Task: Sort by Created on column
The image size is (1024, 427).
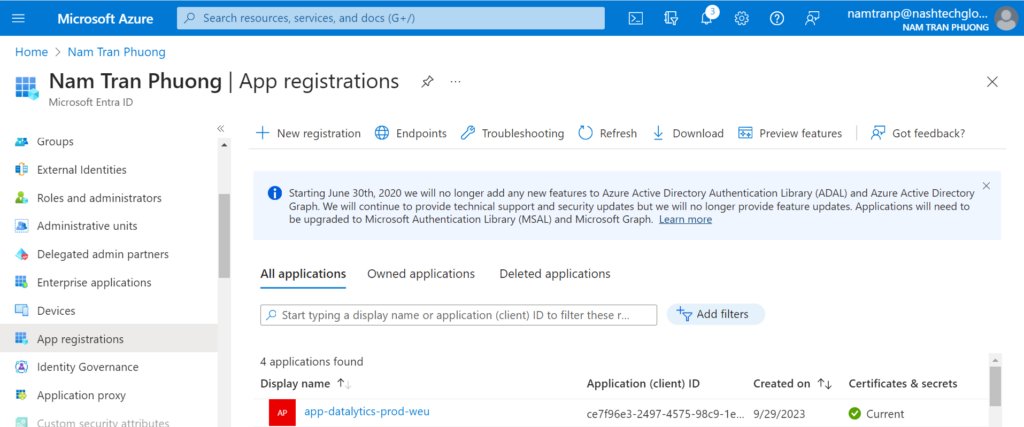Action: (825, 384)
